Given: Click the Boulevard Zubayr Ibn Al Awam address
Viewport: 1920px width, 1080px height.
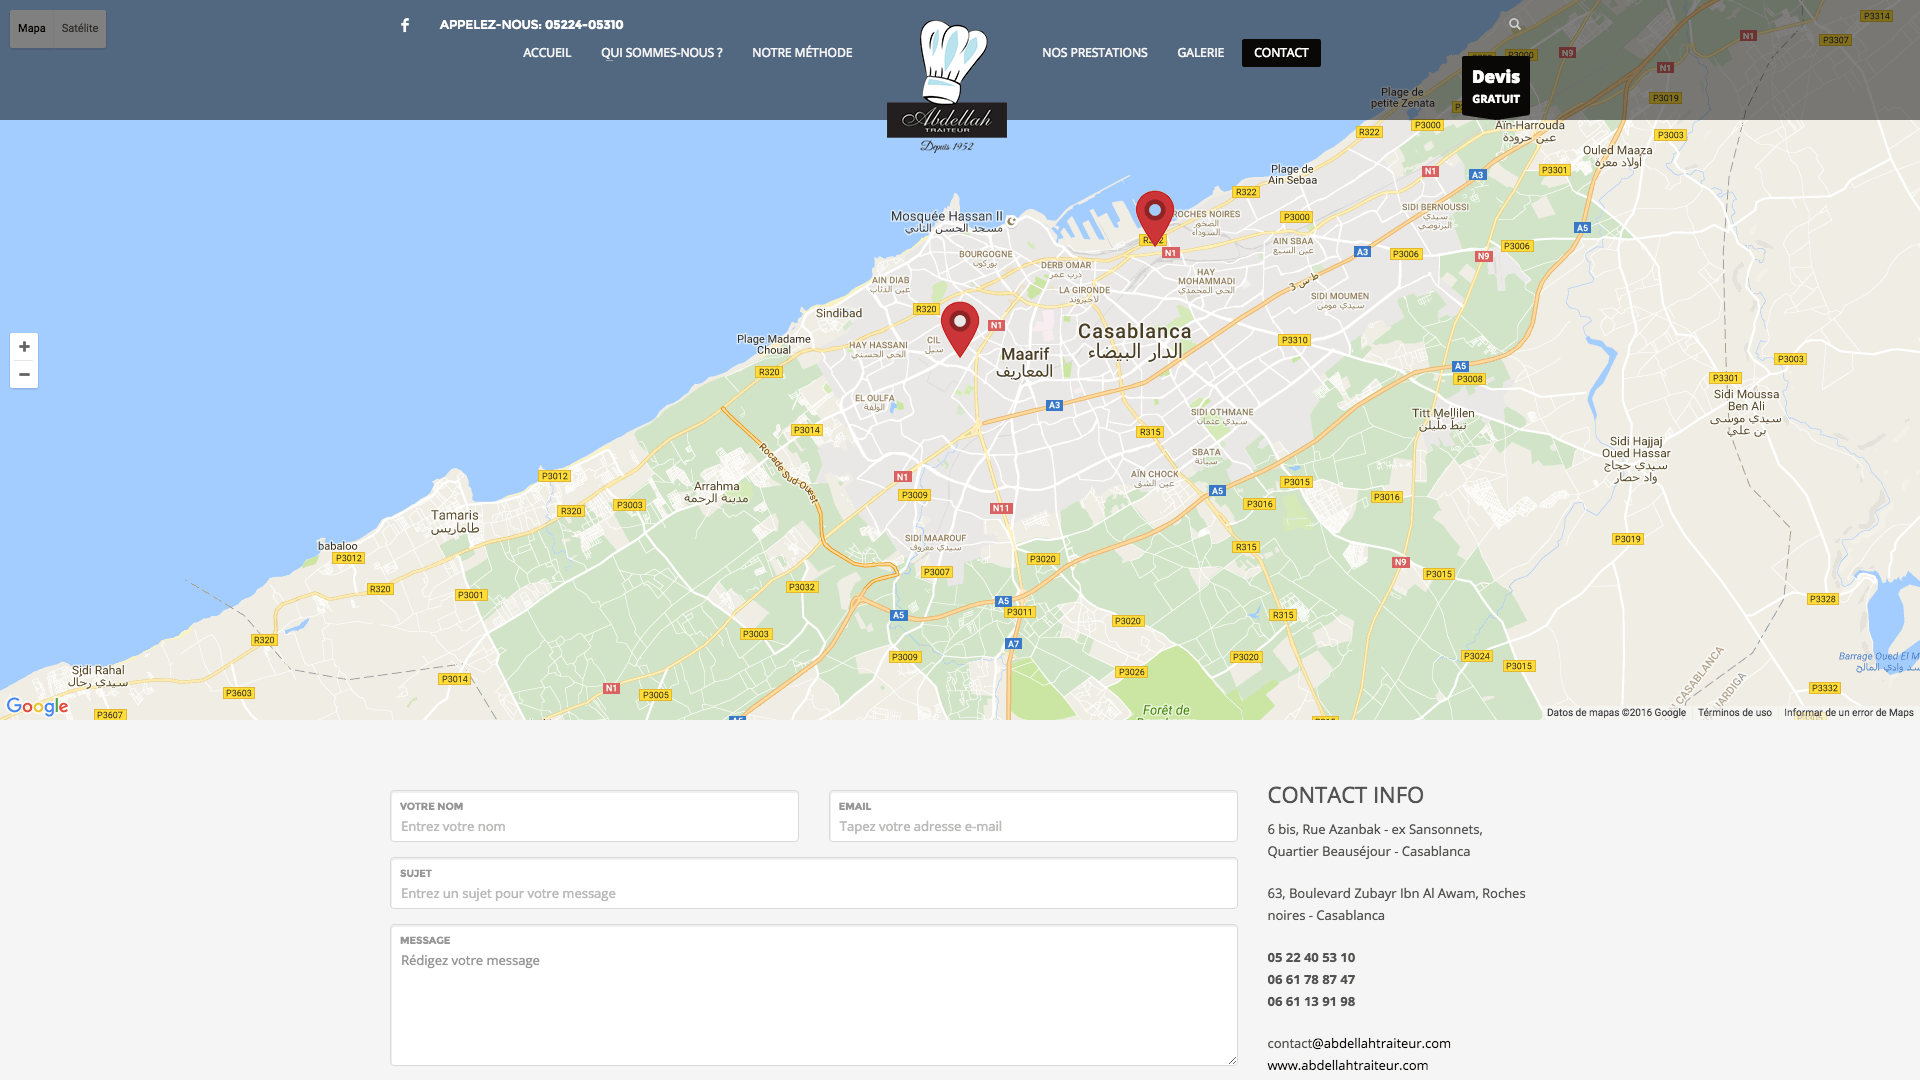Looking at the screenshot, I should (1396, 904).
